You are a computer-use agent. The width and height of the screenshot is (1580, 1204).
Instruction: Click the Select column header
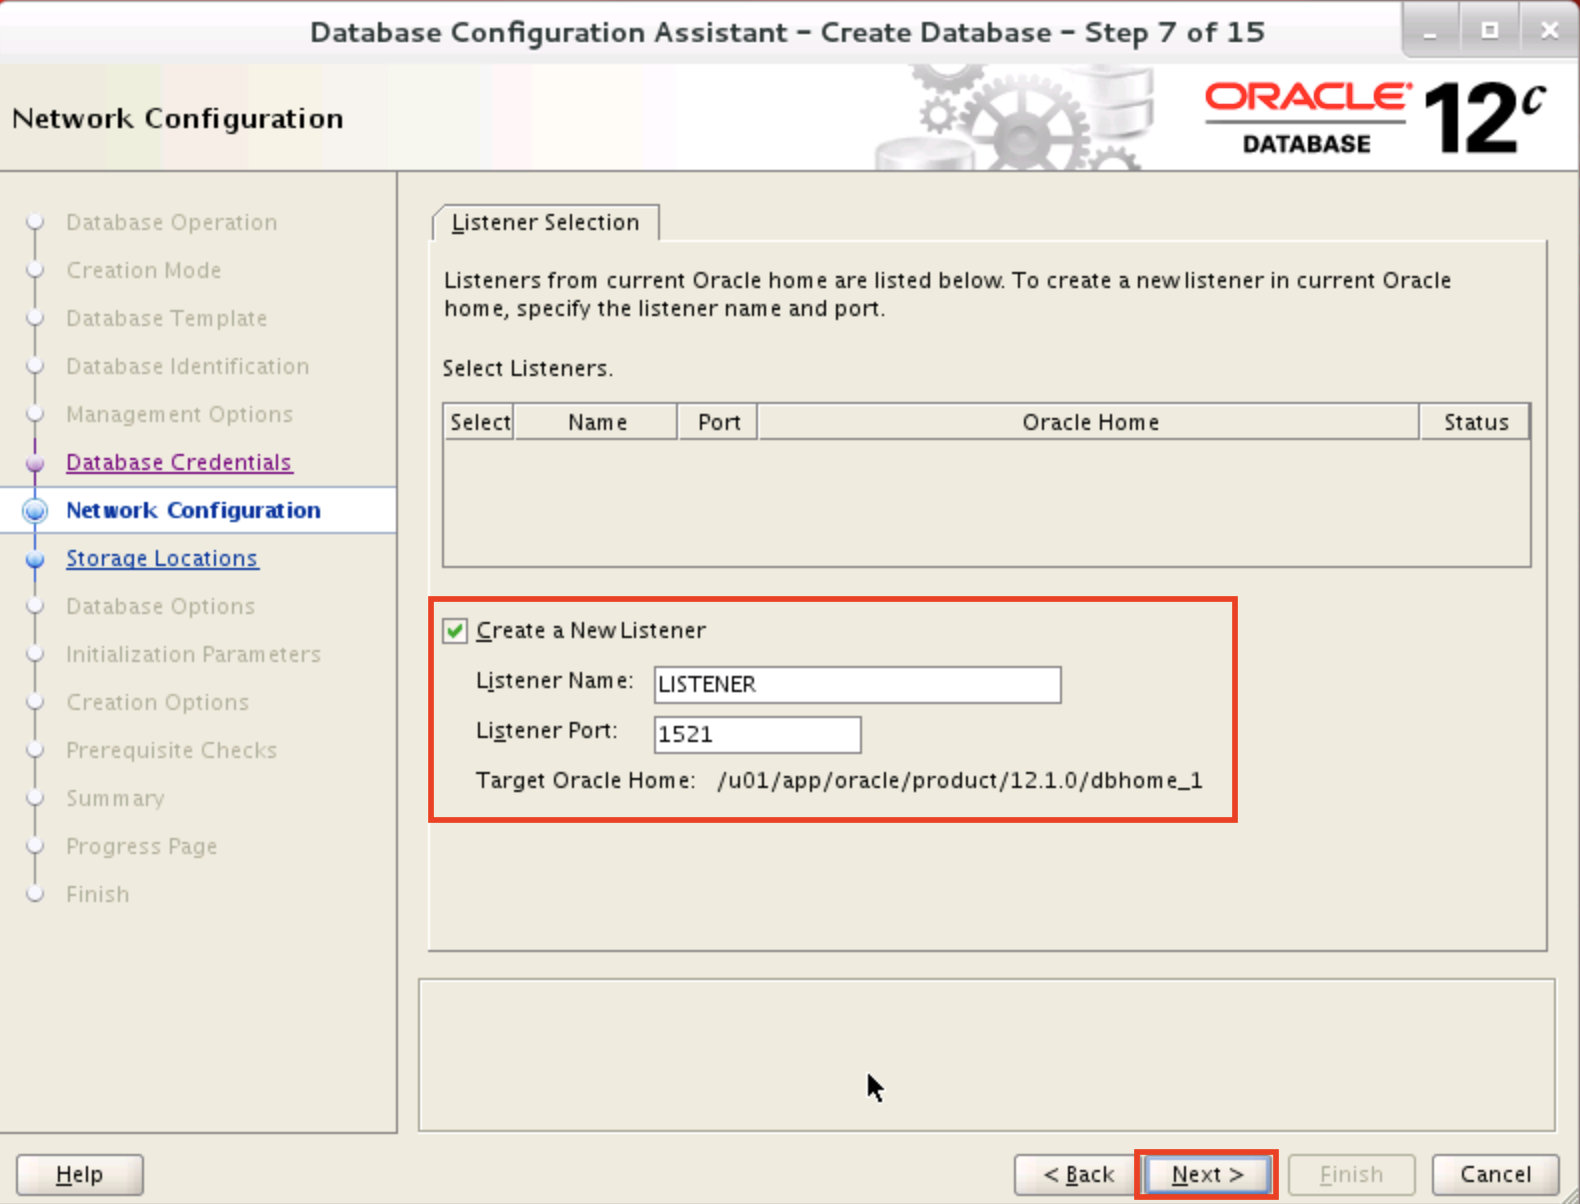[479, 422]
